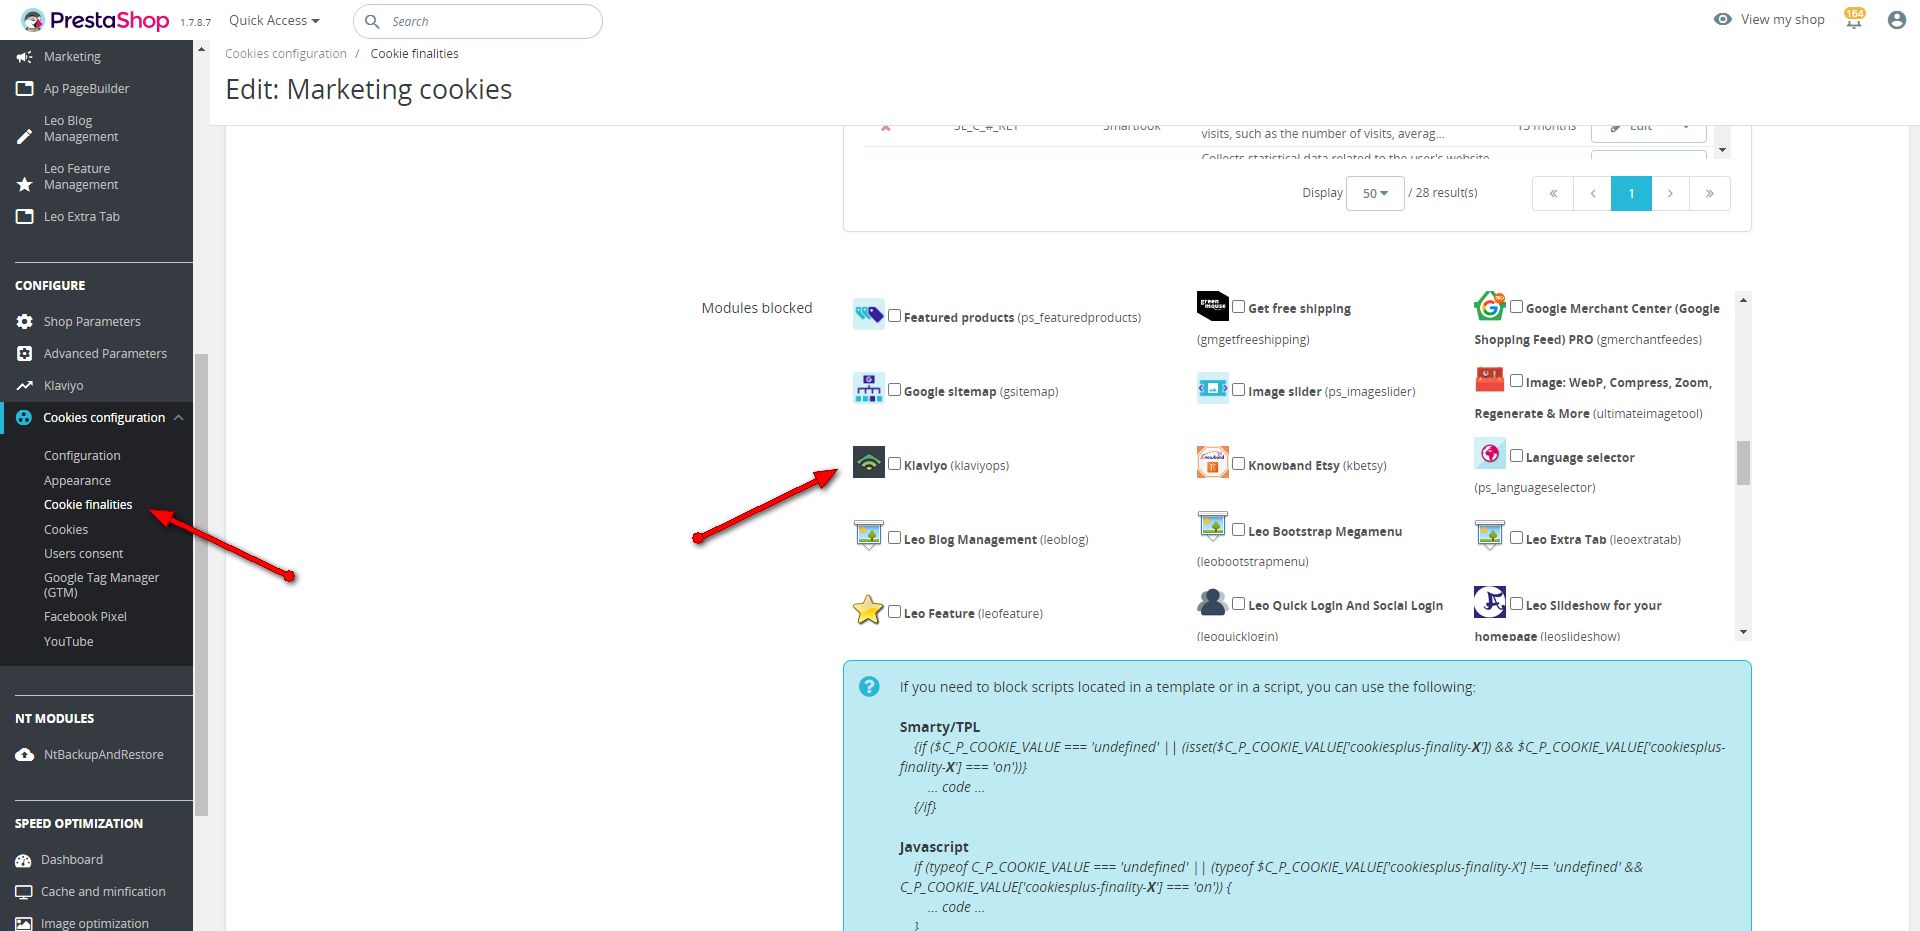Viewport: 1920px width, 931px height.
Task: Click the NtBackupAndRestore cloud icon
Action: pyautogui.click(x=24, y=755)
